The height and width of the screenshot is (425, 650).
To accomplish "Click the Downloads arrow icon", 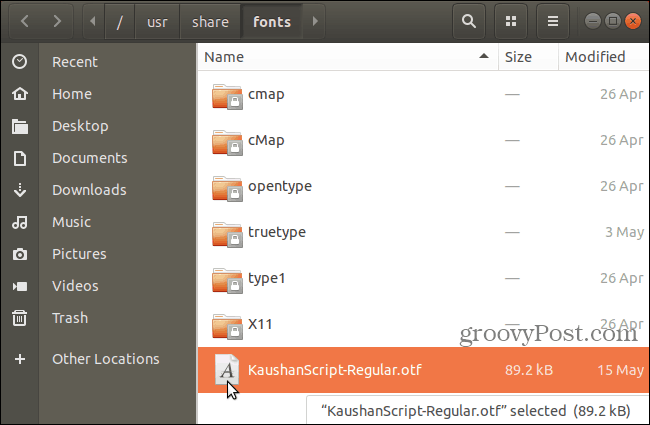I will coord(19,190).
